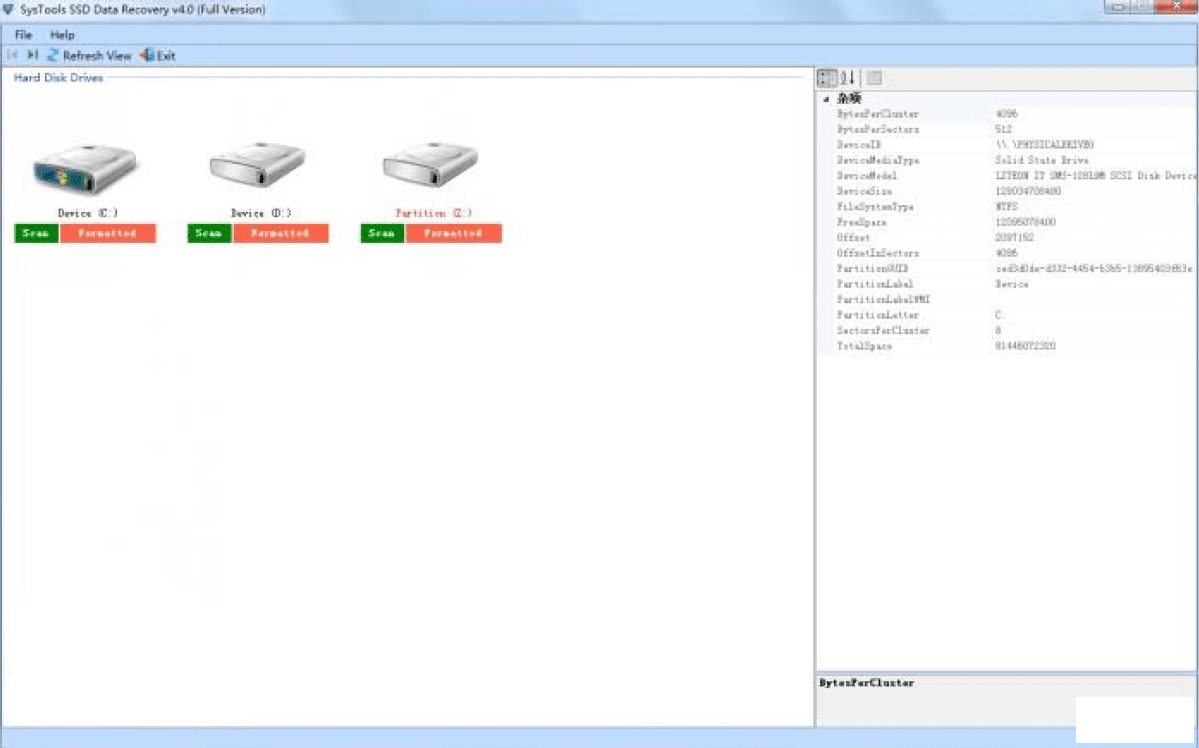Switch property grid to categorized view
This screenshot has width=1199, height=748.
pyautogui.click(x=827, y=78)
